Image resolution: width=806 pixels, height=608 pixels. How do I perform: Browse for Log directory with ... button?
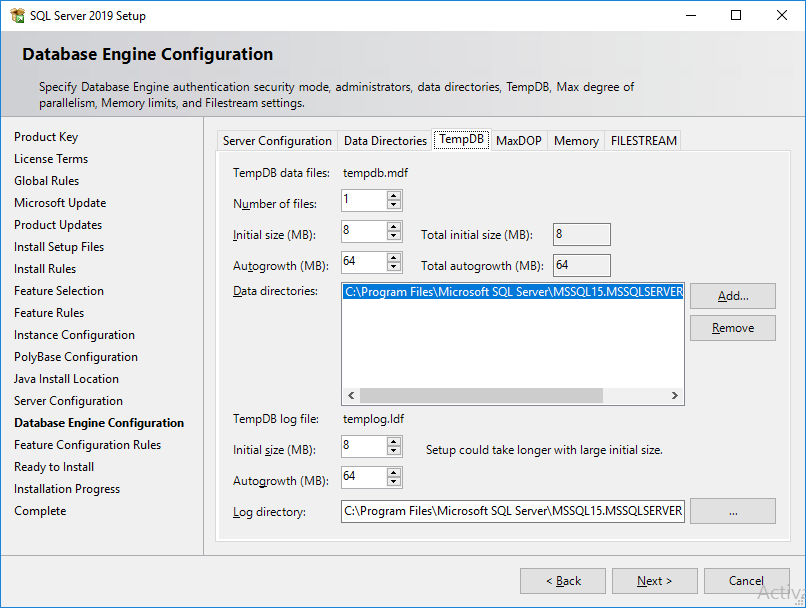[x=732, y=511]
